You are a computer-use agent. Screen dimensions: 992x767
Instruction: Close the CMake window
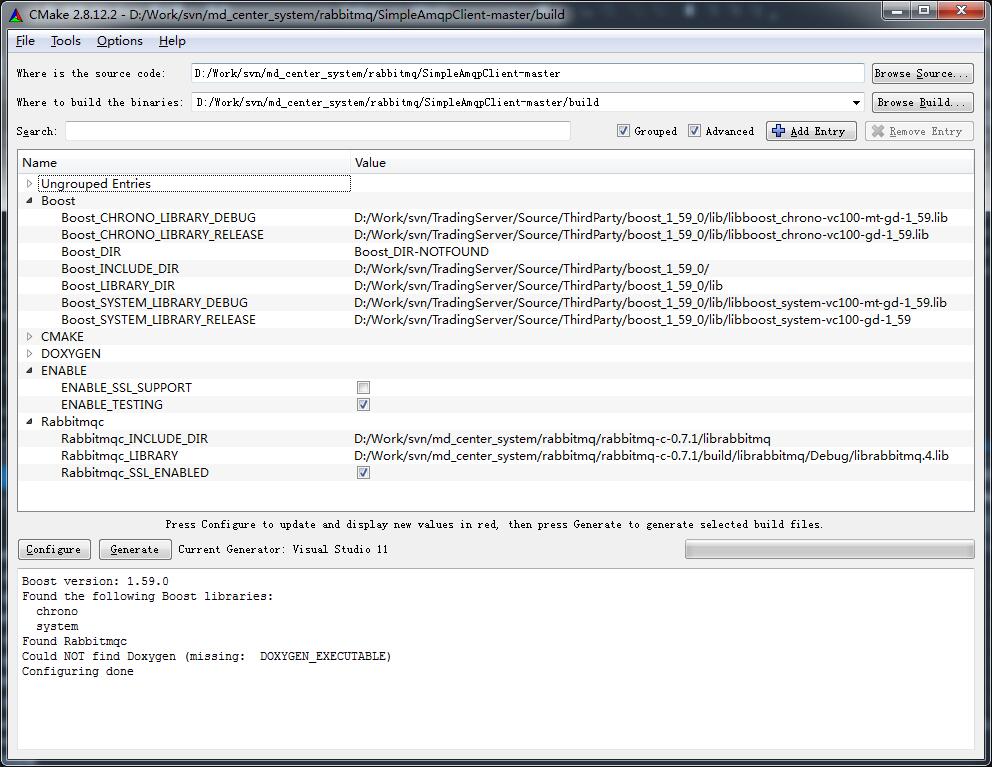tap(962, 11)
